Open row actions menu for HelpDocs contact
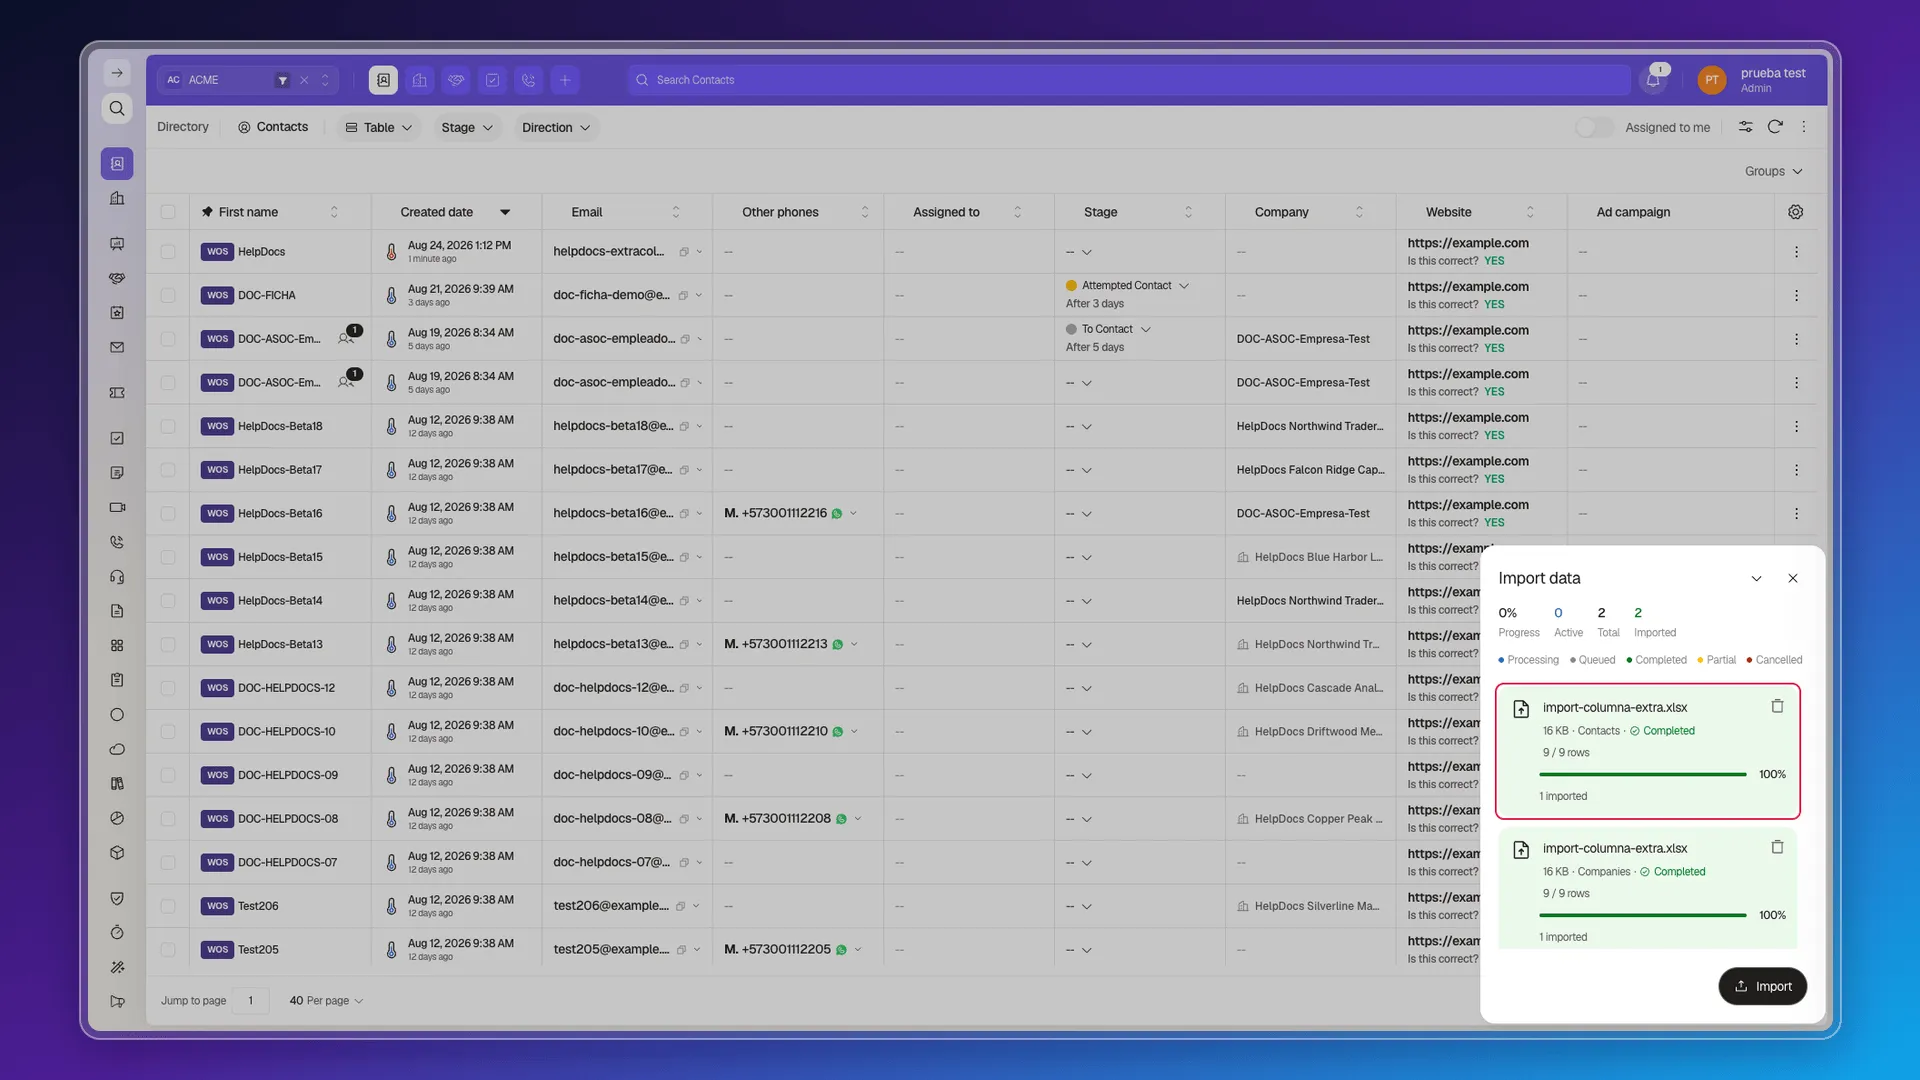 point(1796,252)
